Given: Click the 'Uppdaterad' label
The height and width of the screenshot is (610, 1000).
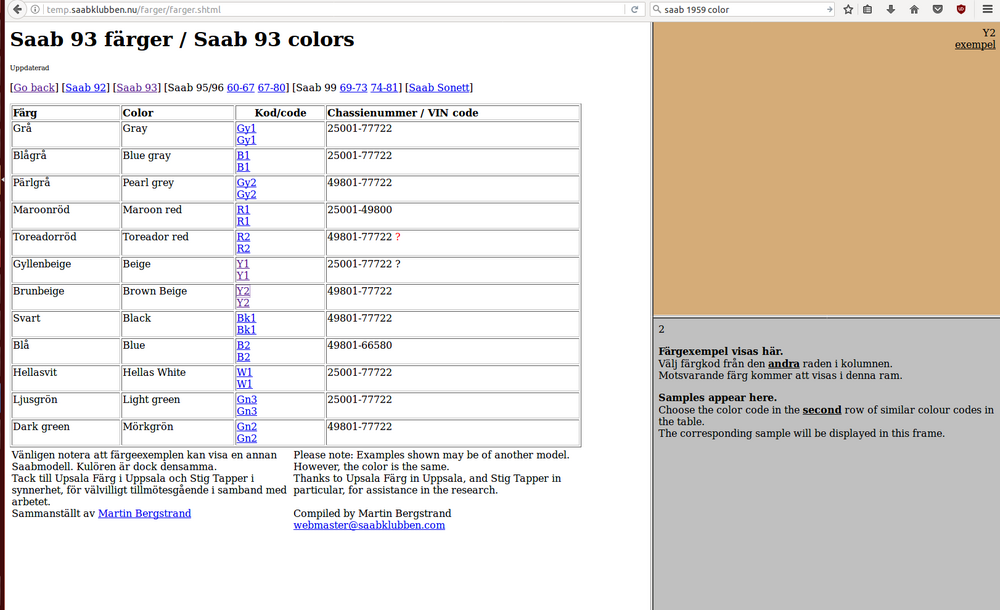Looking at the screenshot, I should [29, 68].
